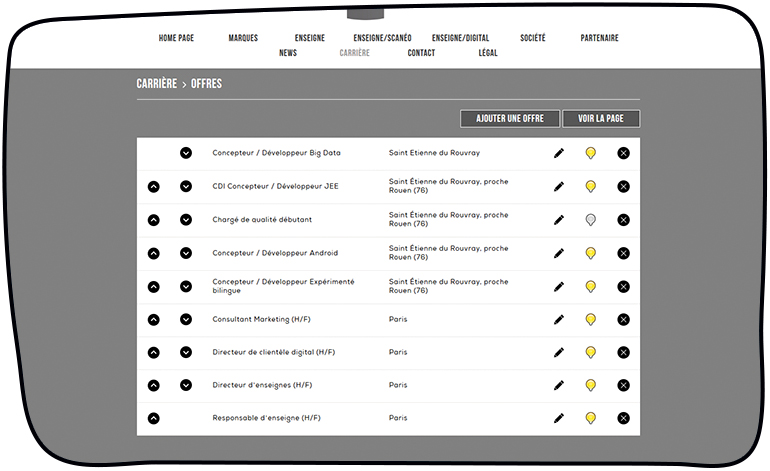Toggle lightbulb of Concepteur / Développeur Android
The height and width of the screenshot is (471, 770).
tap(591, 254)
